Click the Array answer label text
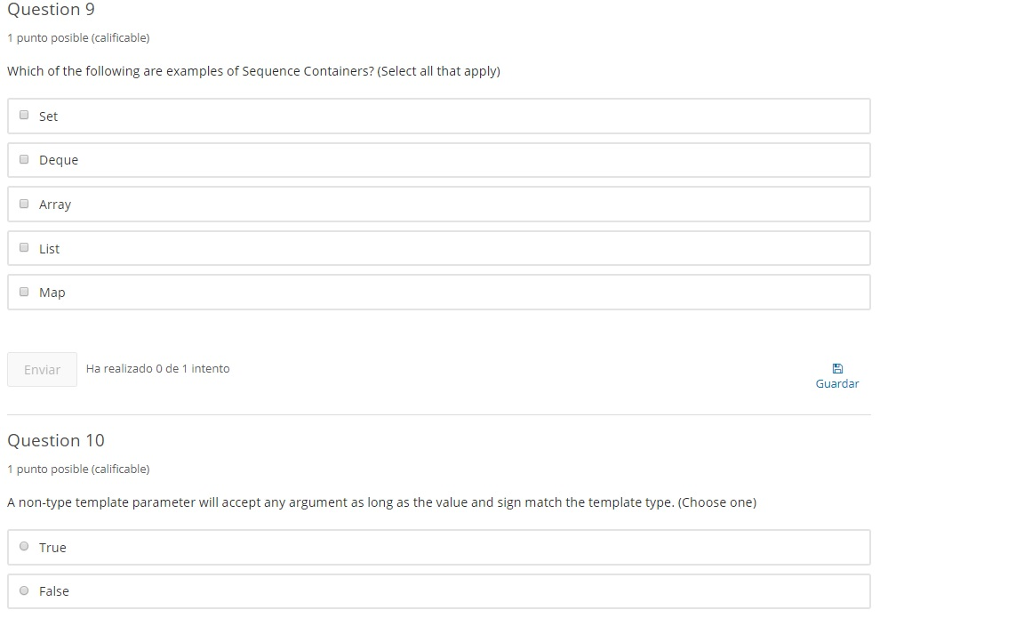Viewport: 1024px width, 634px height. coord(55,204)
